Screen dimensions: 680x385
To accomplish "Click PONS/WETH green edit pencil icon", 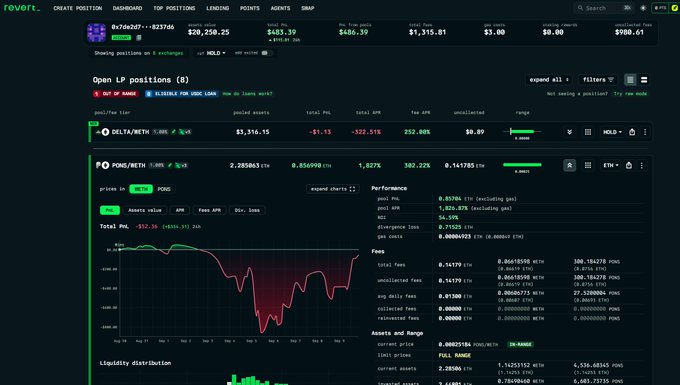I will (170, 165).
